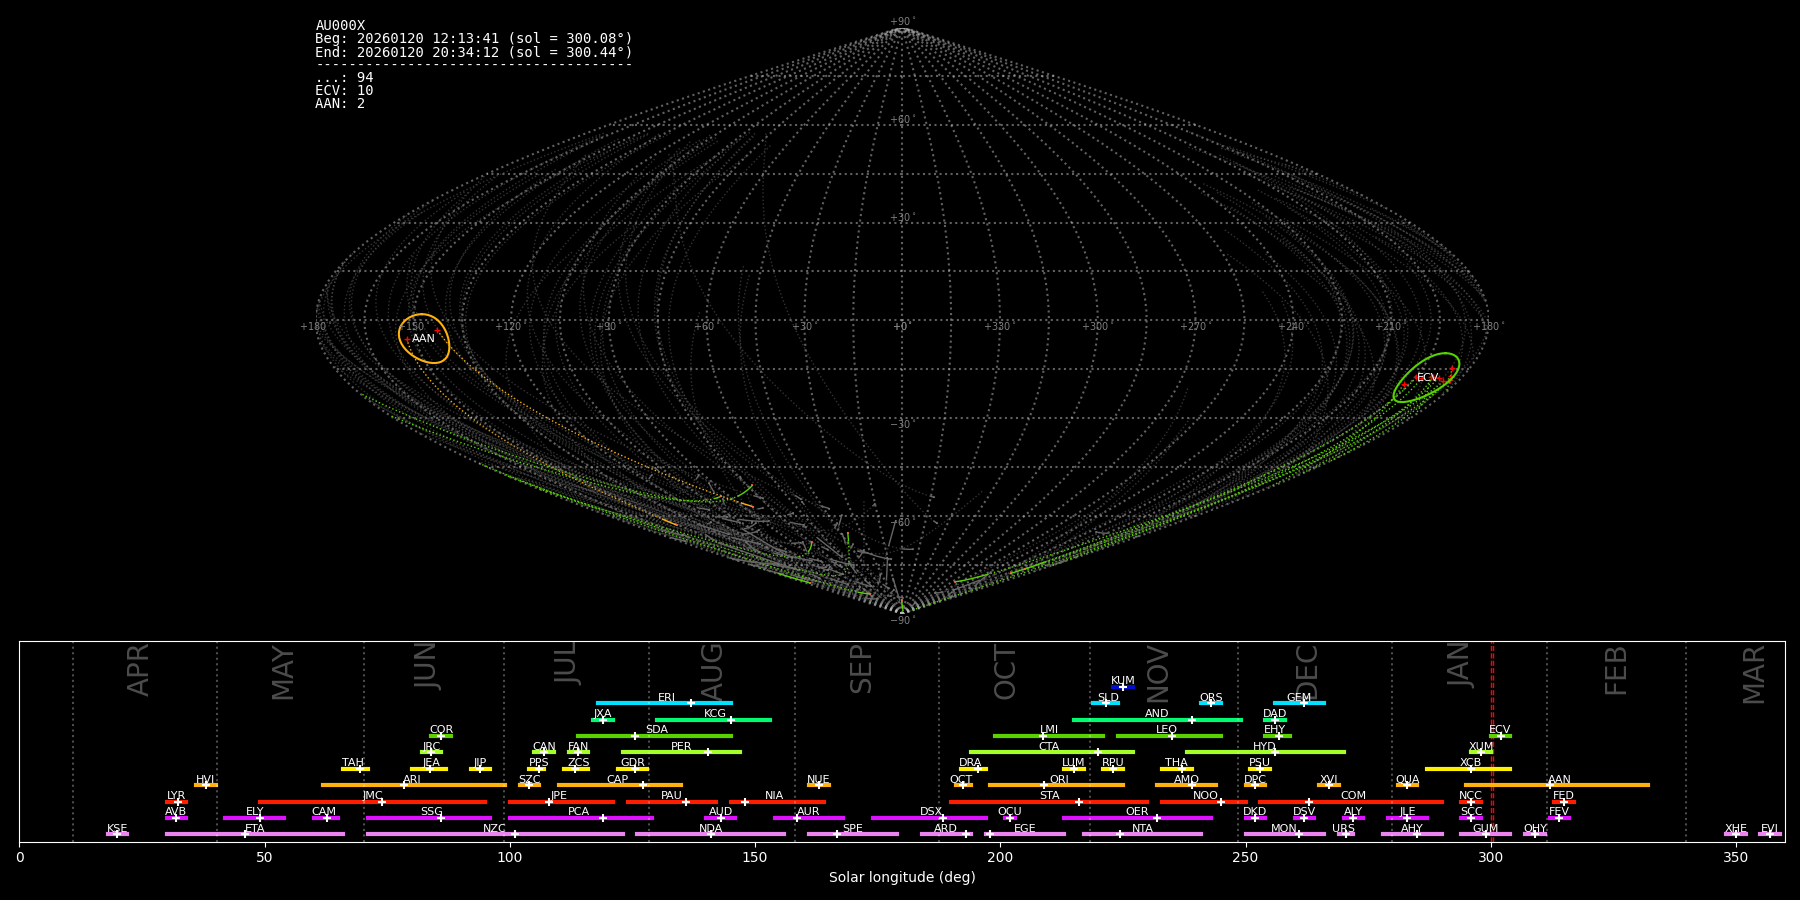
Task: Click the KUM shower label in timeline
Action: coord(1122,681)
